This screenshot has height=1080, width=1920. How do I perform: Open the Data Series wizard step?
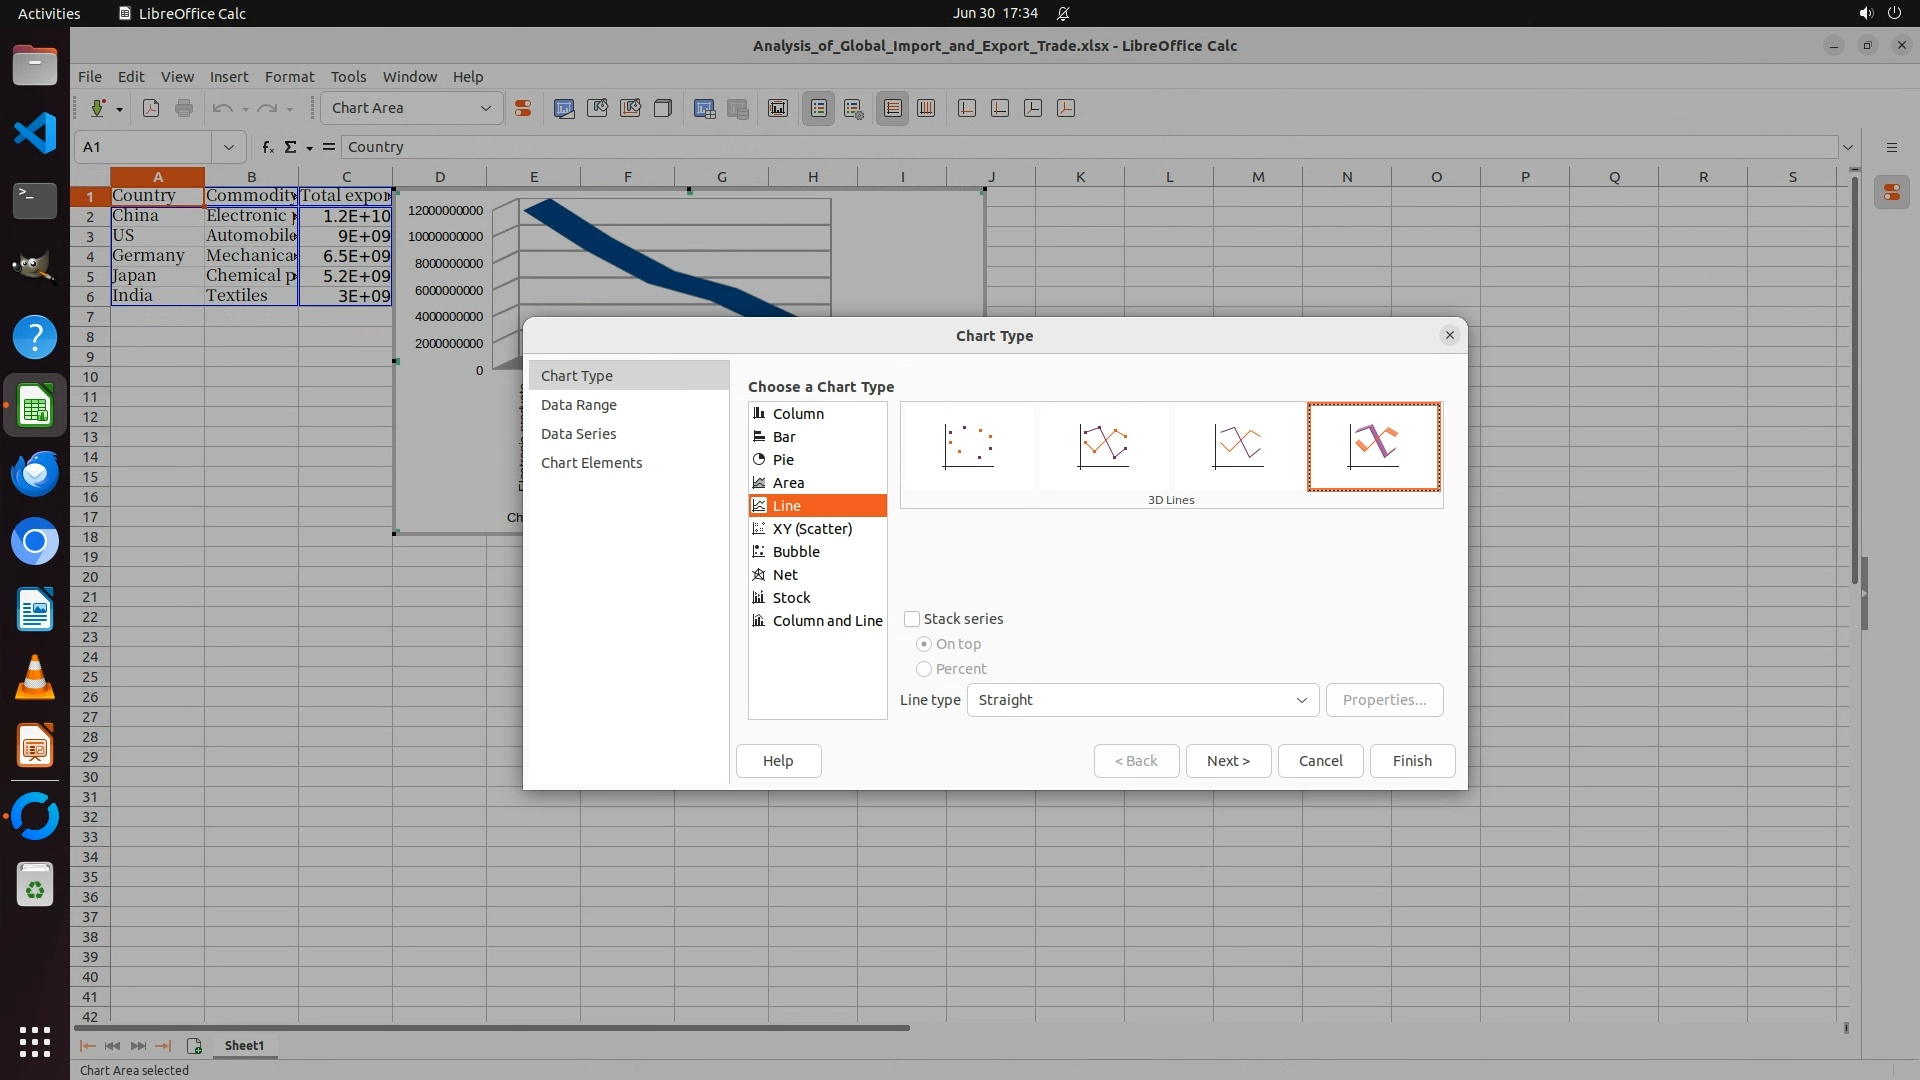click(x=578, y=434)
